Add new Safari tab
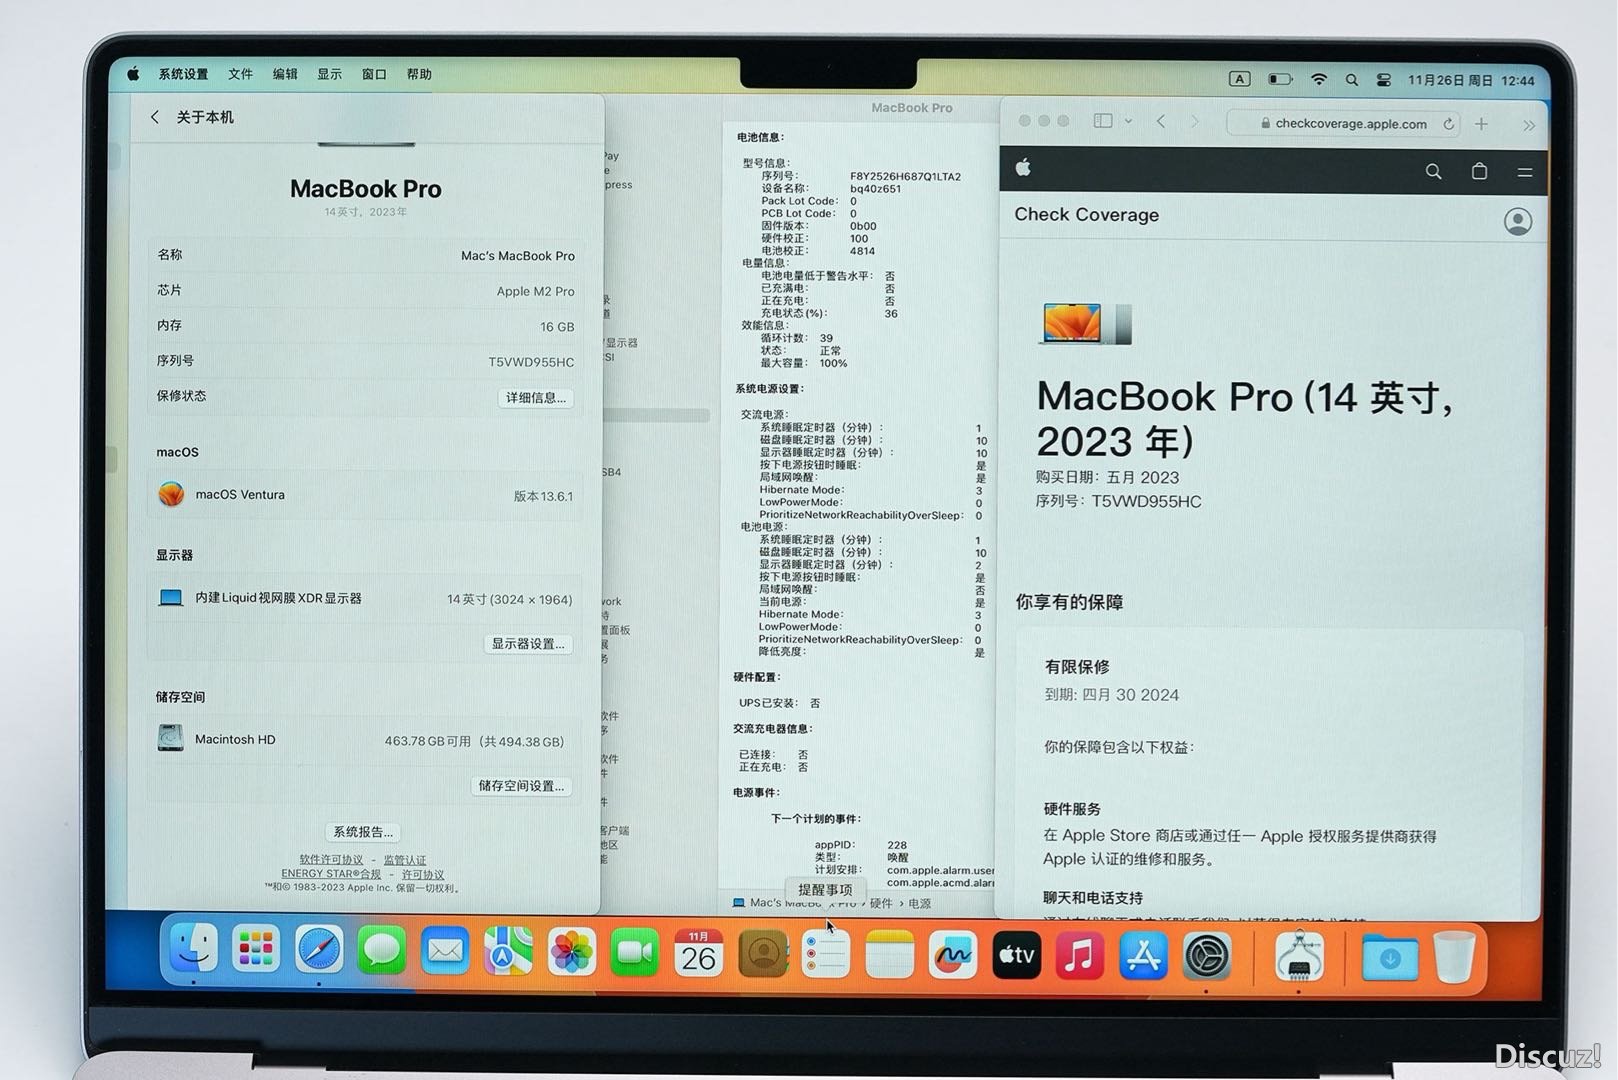 (1481, 124)
